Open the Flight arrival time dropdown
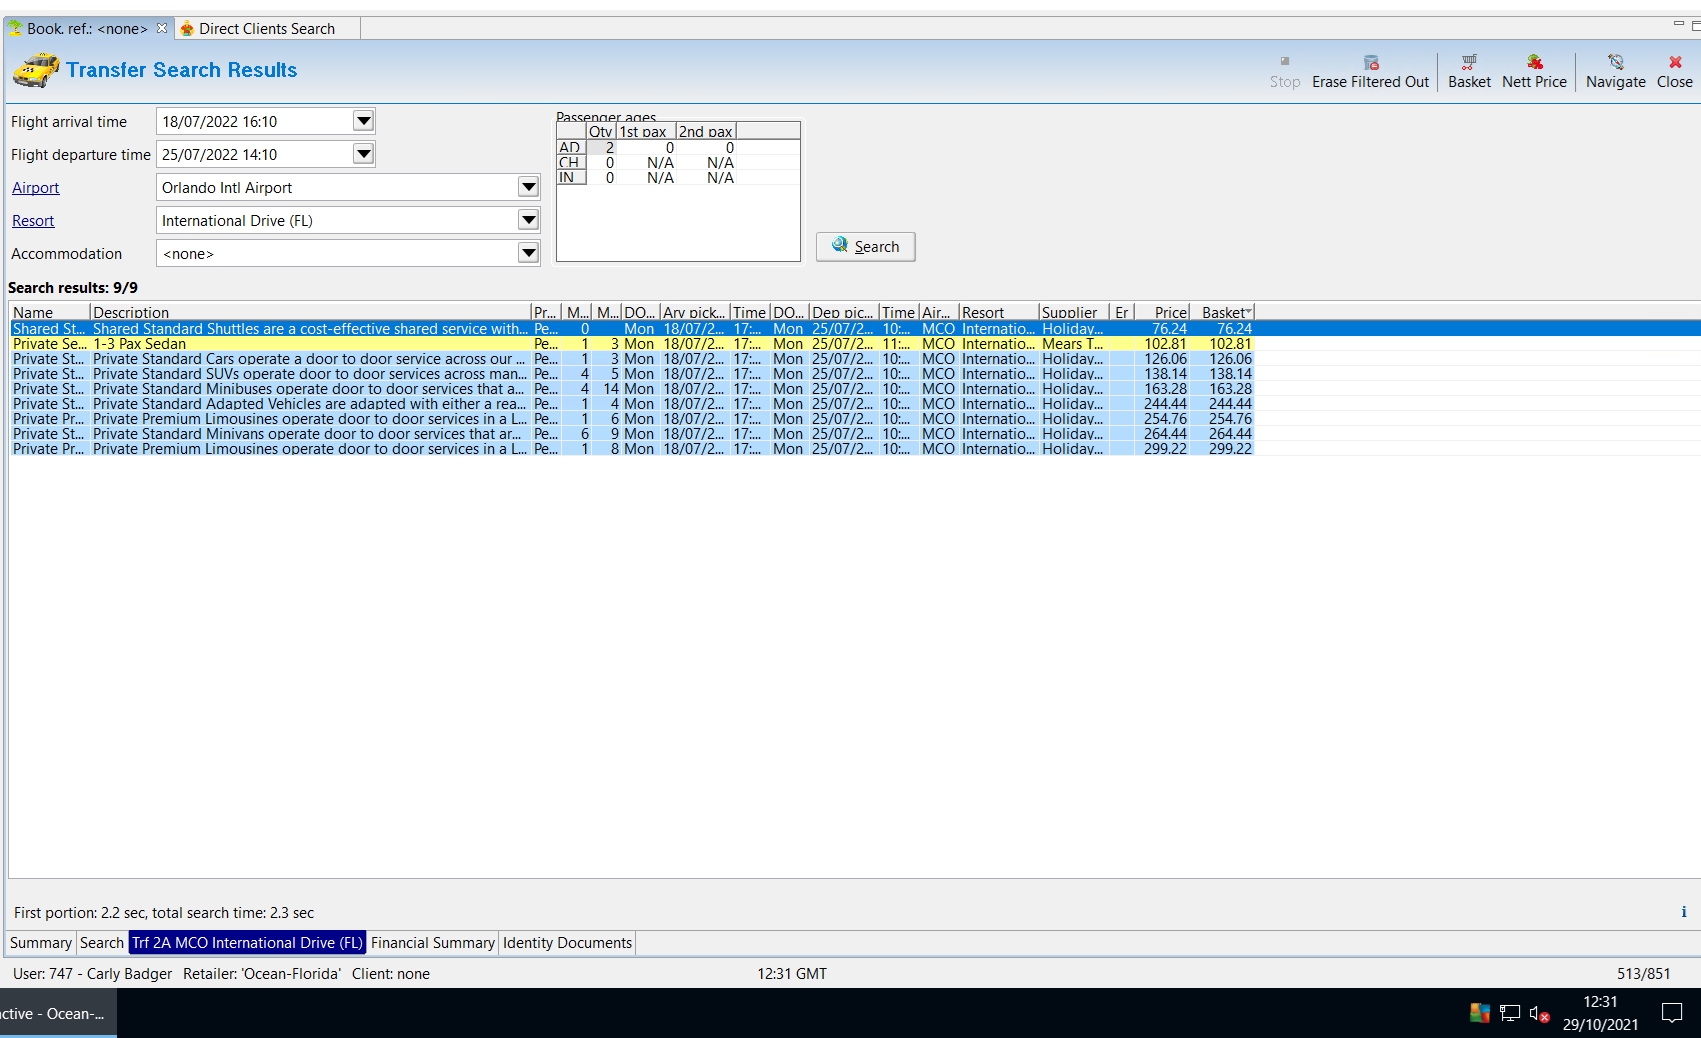This screenshot has height=1038, width=1701. [x=364, y=121]
